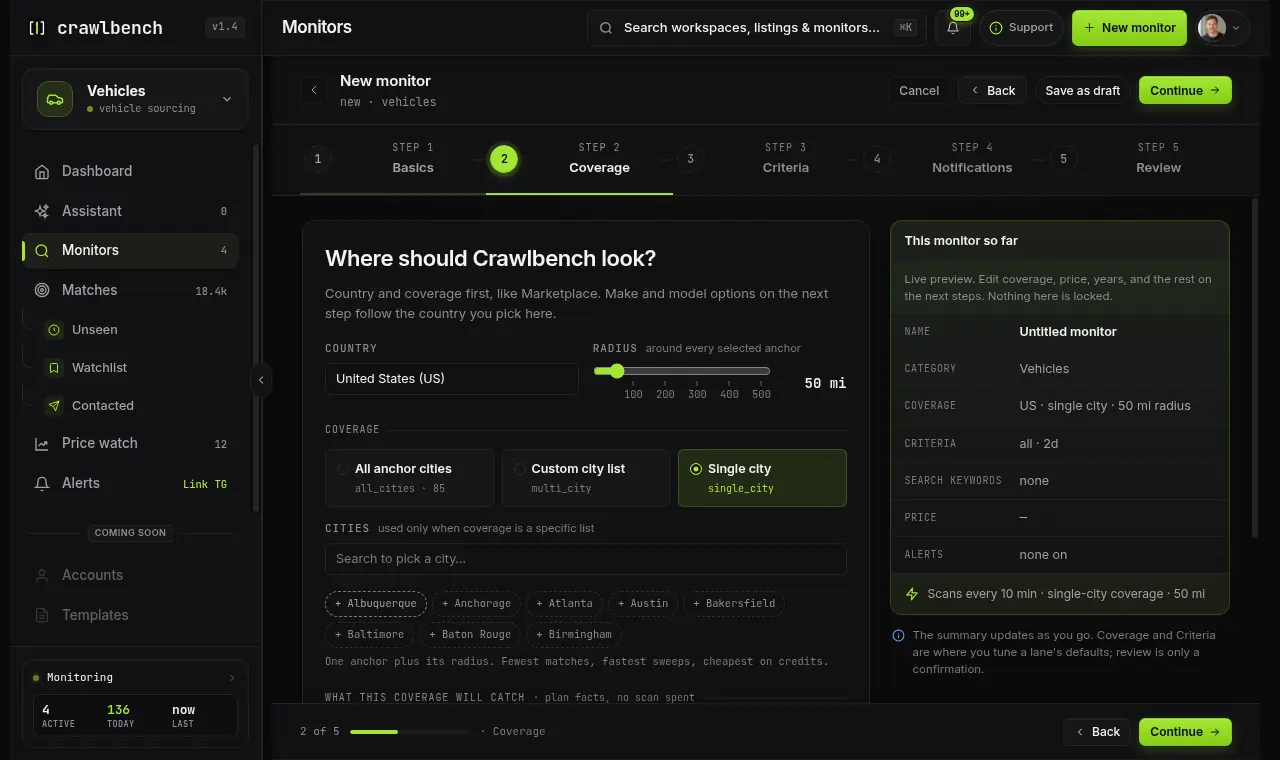1280x760 pixels.
Task: Select Single city coverage option
Action: 762,478
